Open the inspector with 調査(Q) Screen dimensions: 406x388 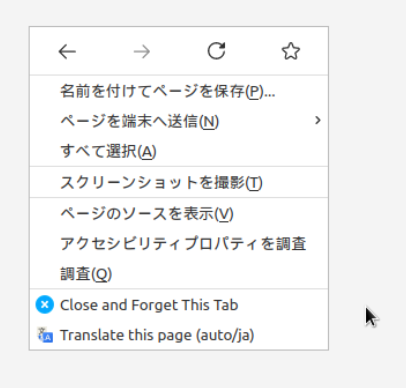pyautogui.click(x=179, y=274)
